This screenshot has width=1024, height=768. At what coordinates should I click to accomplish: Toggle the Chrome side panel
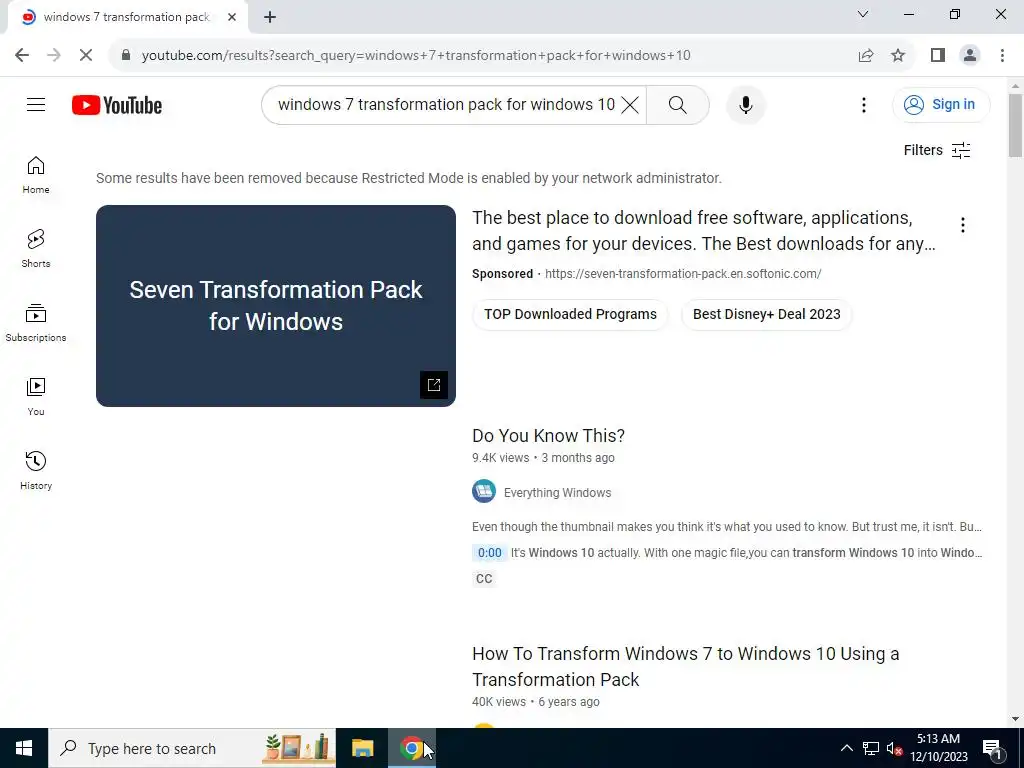point(938,56)
